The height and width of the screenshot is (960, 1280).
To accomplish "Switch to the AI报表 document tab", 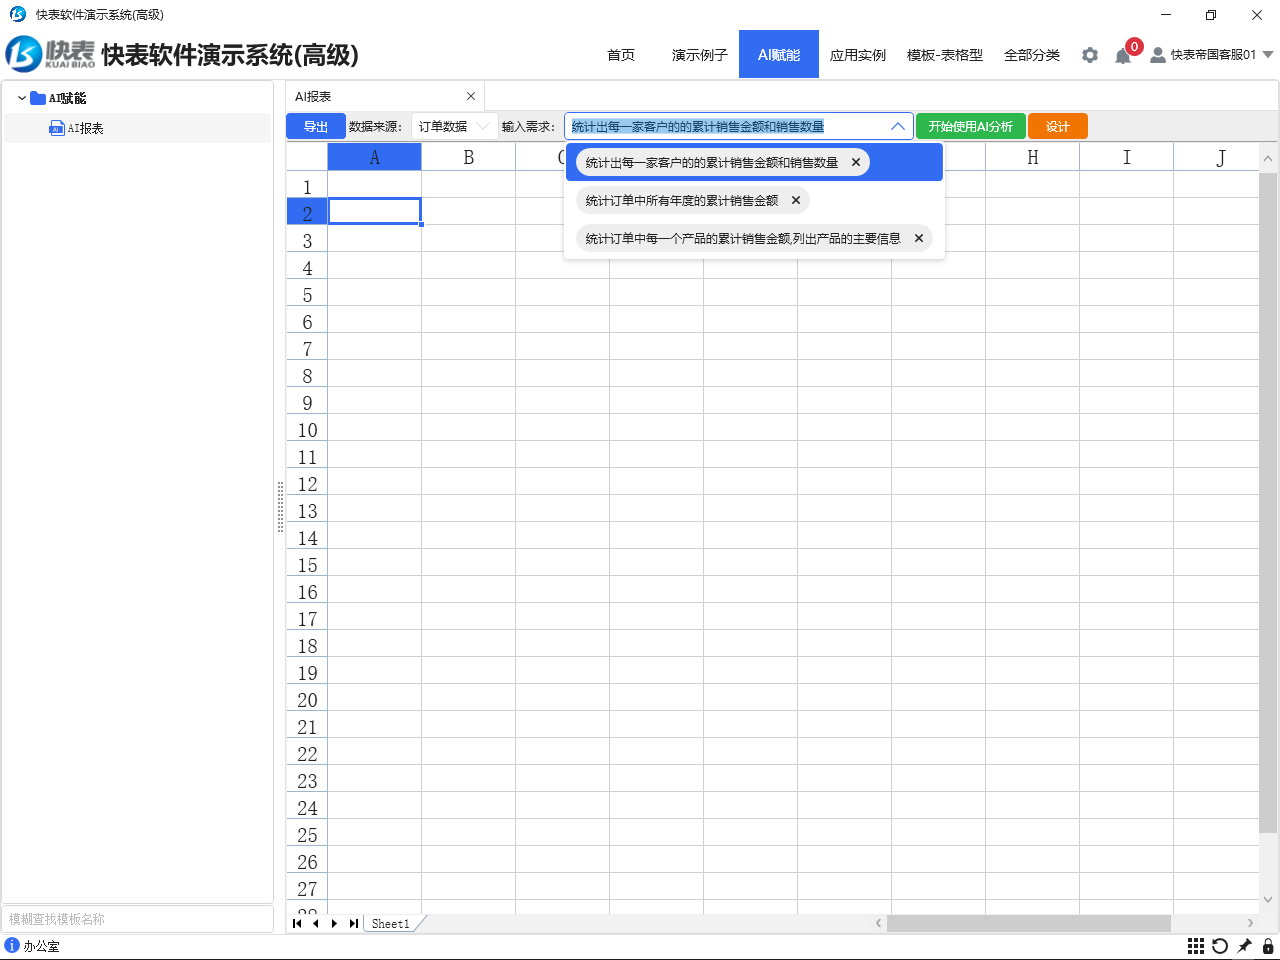I will click(385, 96).
